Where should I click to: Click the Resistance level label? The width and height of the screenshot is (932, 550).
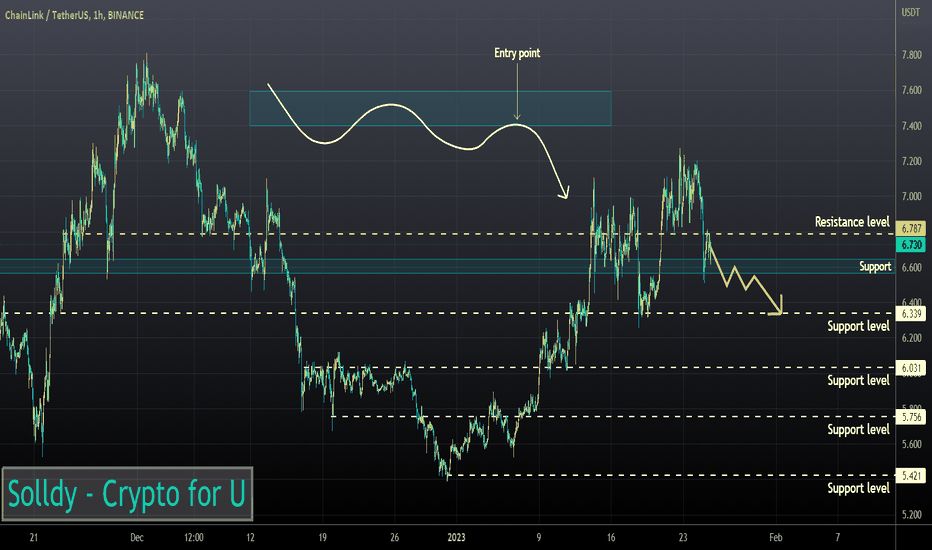pos(852,222)
